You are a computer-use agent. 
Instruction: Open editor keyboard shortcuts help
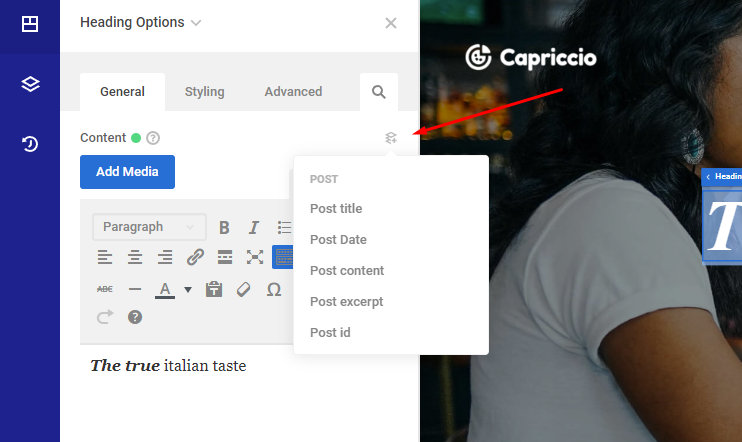tap(135, 317)
